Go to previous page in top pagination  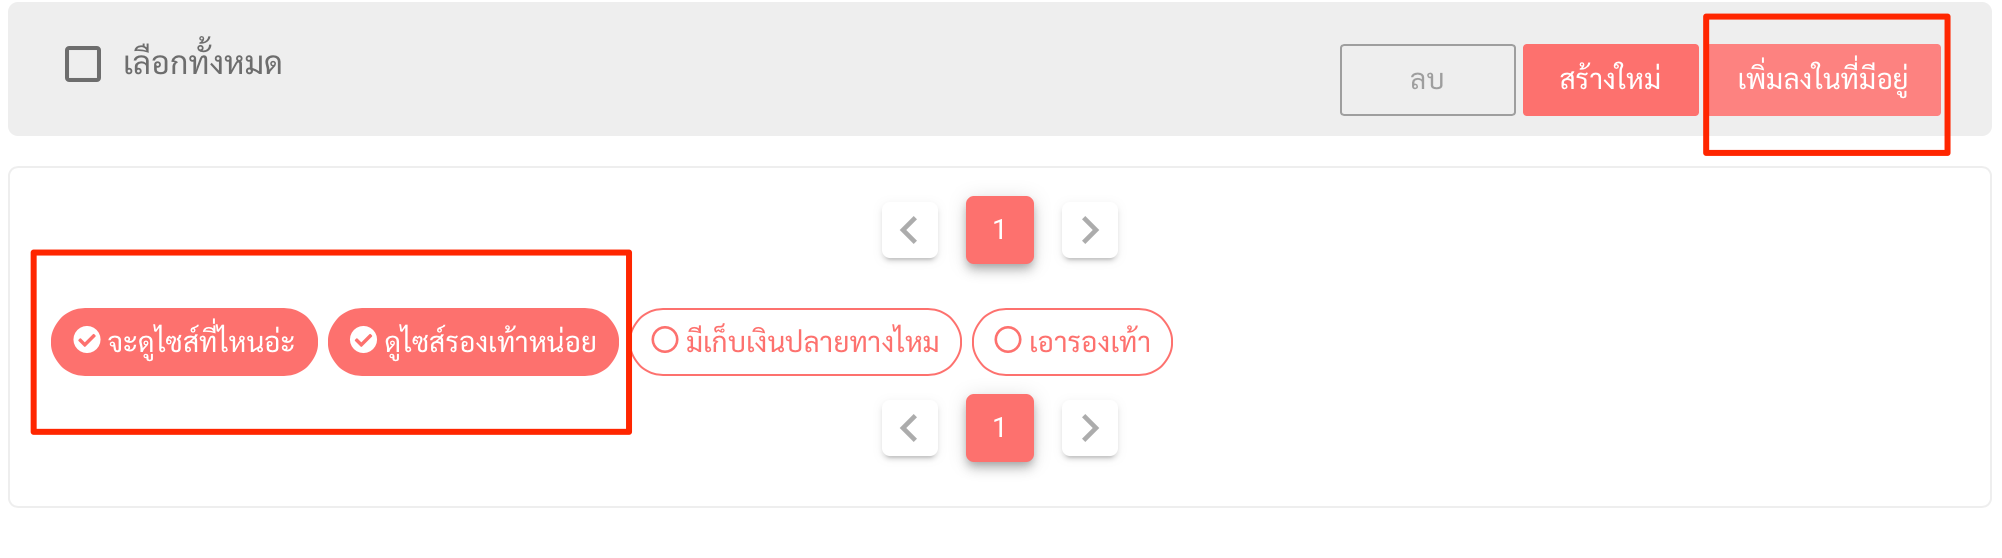(x=910, y=230)
